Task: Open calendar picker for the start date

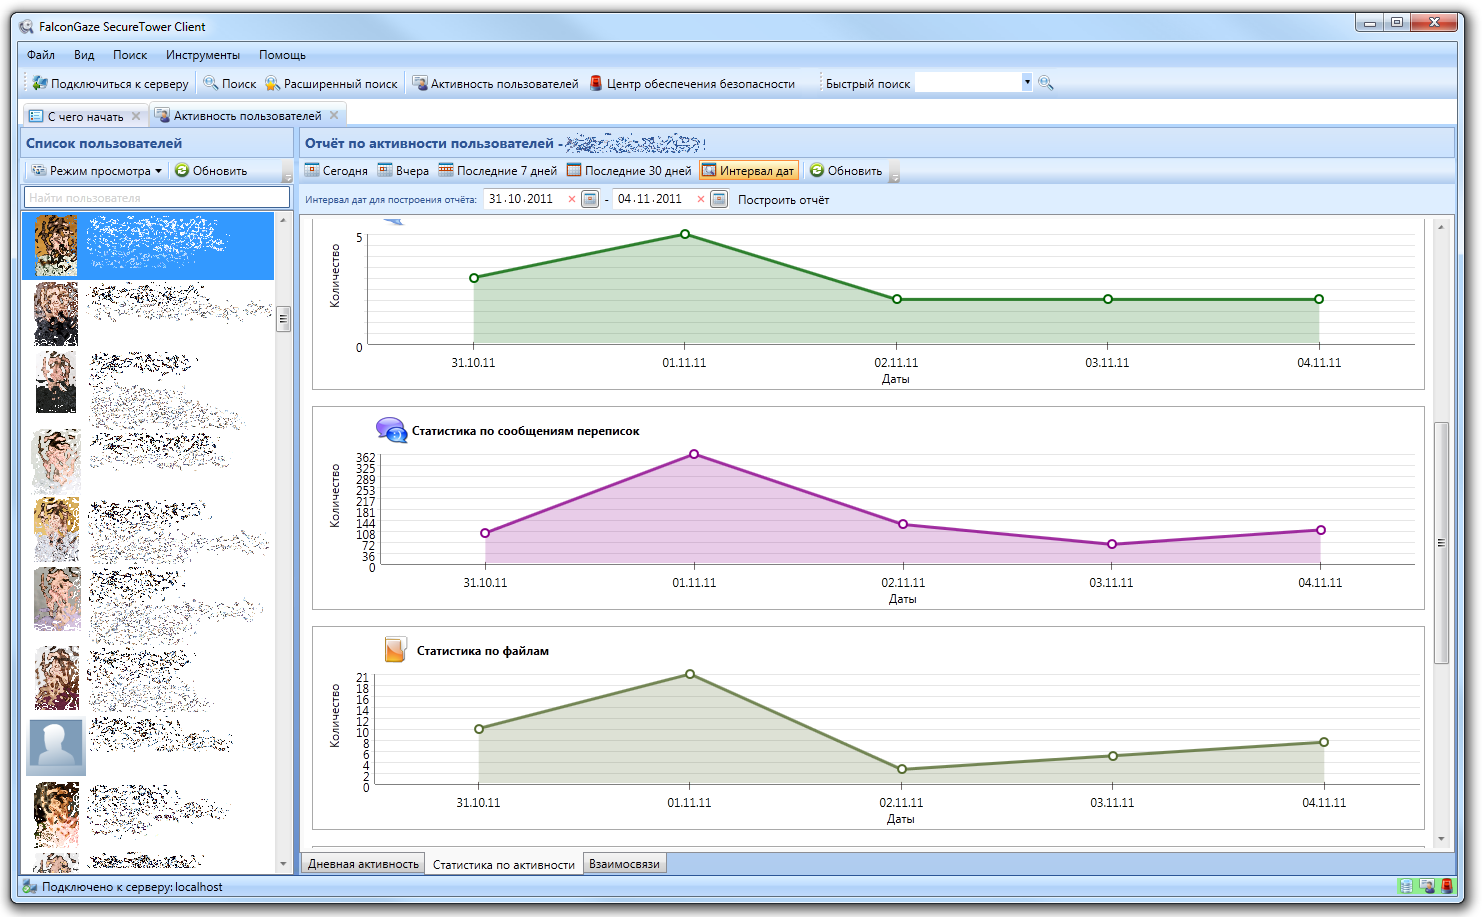Action: pyautogui.click(x=590, y=199)
